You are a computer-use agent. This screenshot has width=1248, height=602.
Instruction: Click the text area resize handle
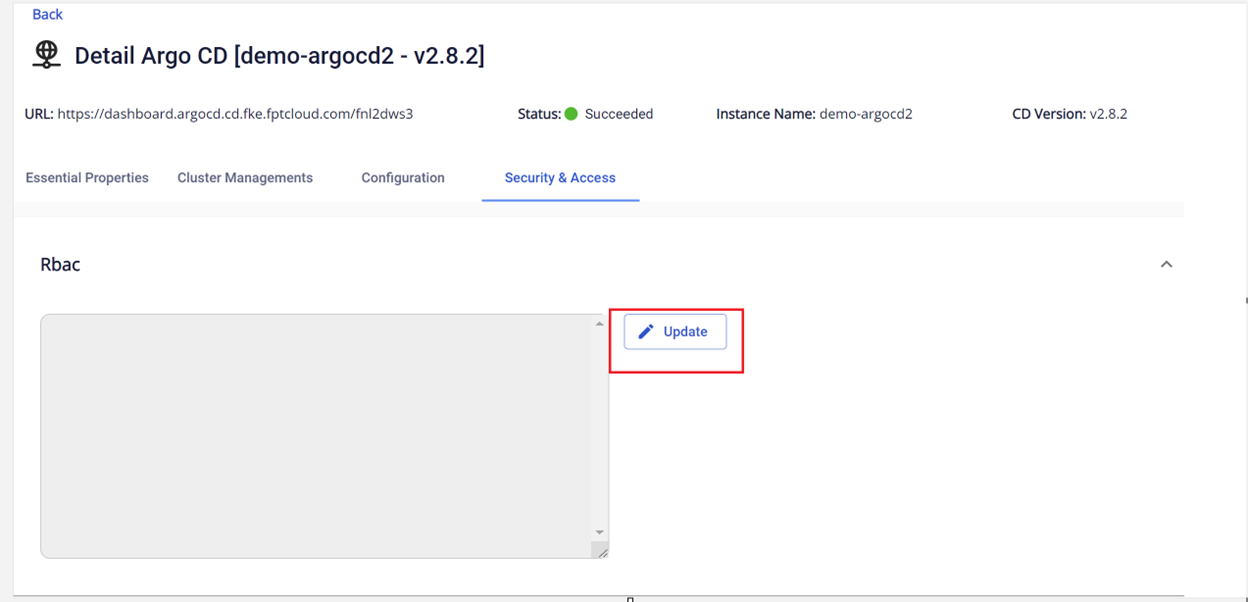[x=602, y=551]
